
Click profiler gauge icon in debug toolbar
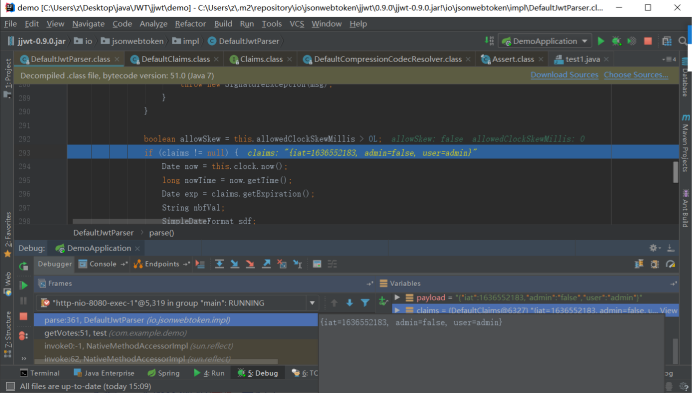coord(670,264)
